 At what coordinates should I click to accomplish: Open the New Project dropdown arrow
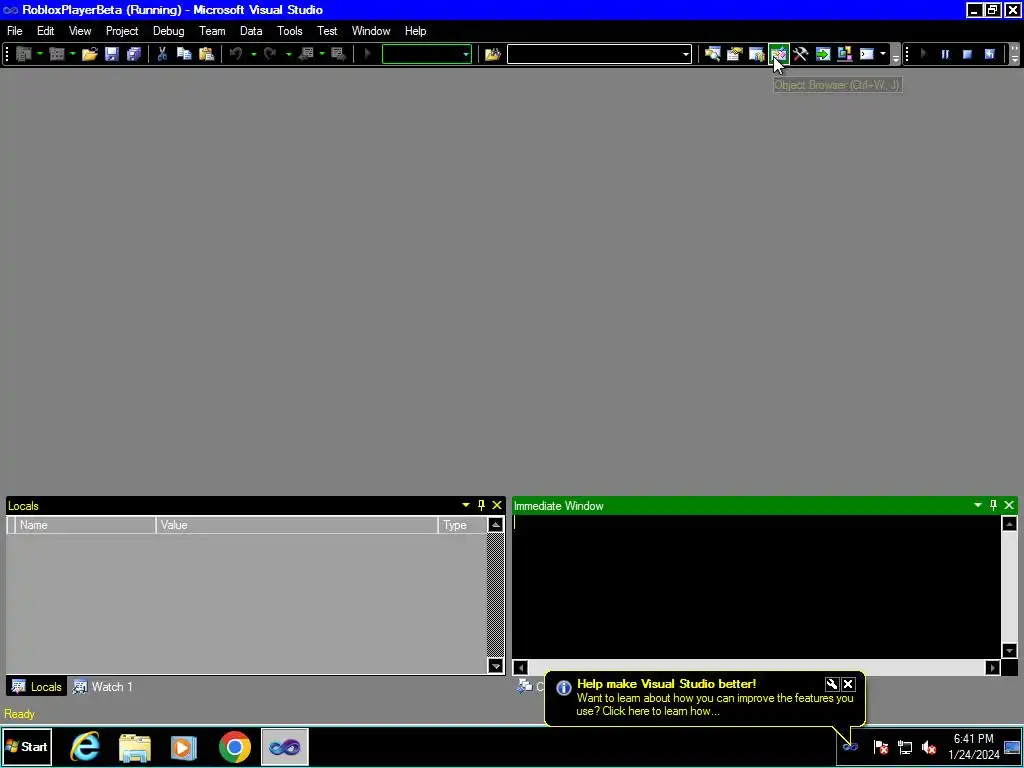point(40,54)
